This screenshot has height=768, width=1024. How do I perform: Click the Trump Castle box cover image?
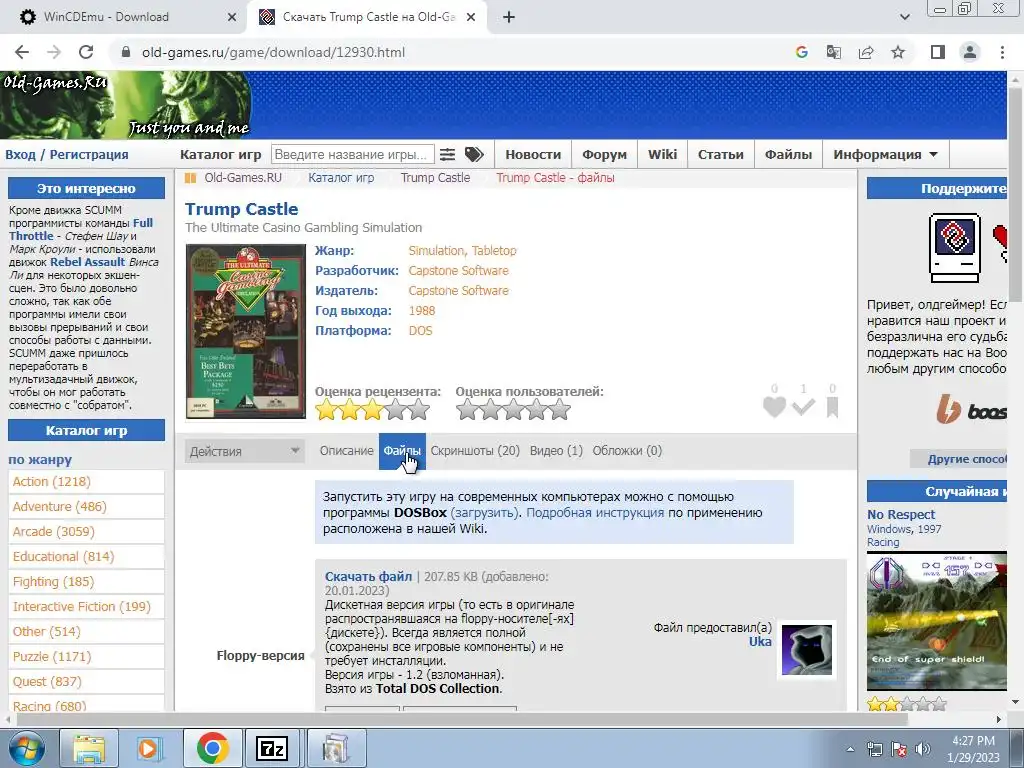coord(246,331)
